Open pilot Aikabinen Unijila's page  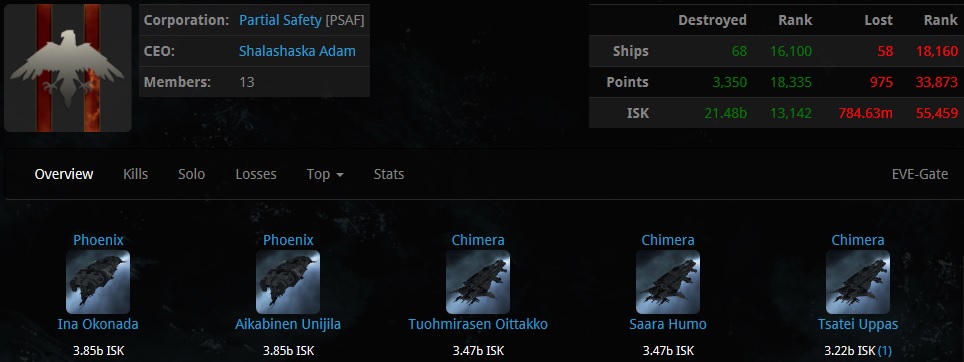(x=288, y=325)
